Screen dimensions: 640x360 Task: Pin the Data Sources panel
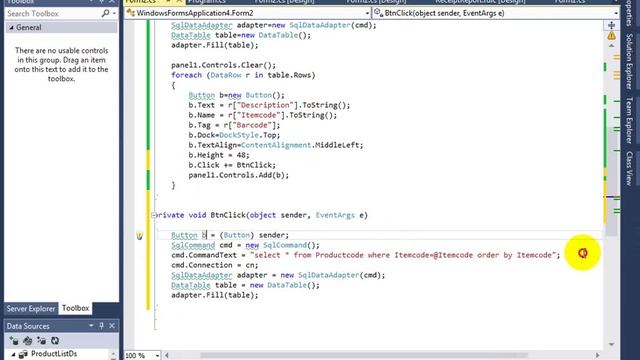click(101, 326)
